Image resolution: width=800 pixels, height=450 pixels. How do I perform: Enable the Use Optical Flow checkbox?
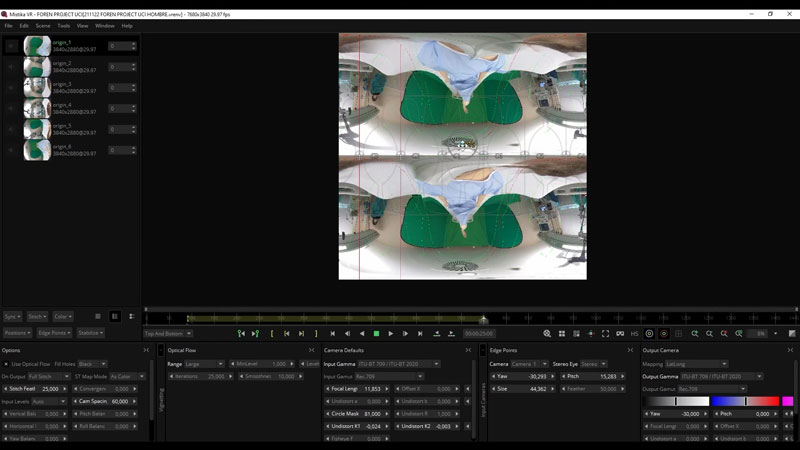click(6, 364)
